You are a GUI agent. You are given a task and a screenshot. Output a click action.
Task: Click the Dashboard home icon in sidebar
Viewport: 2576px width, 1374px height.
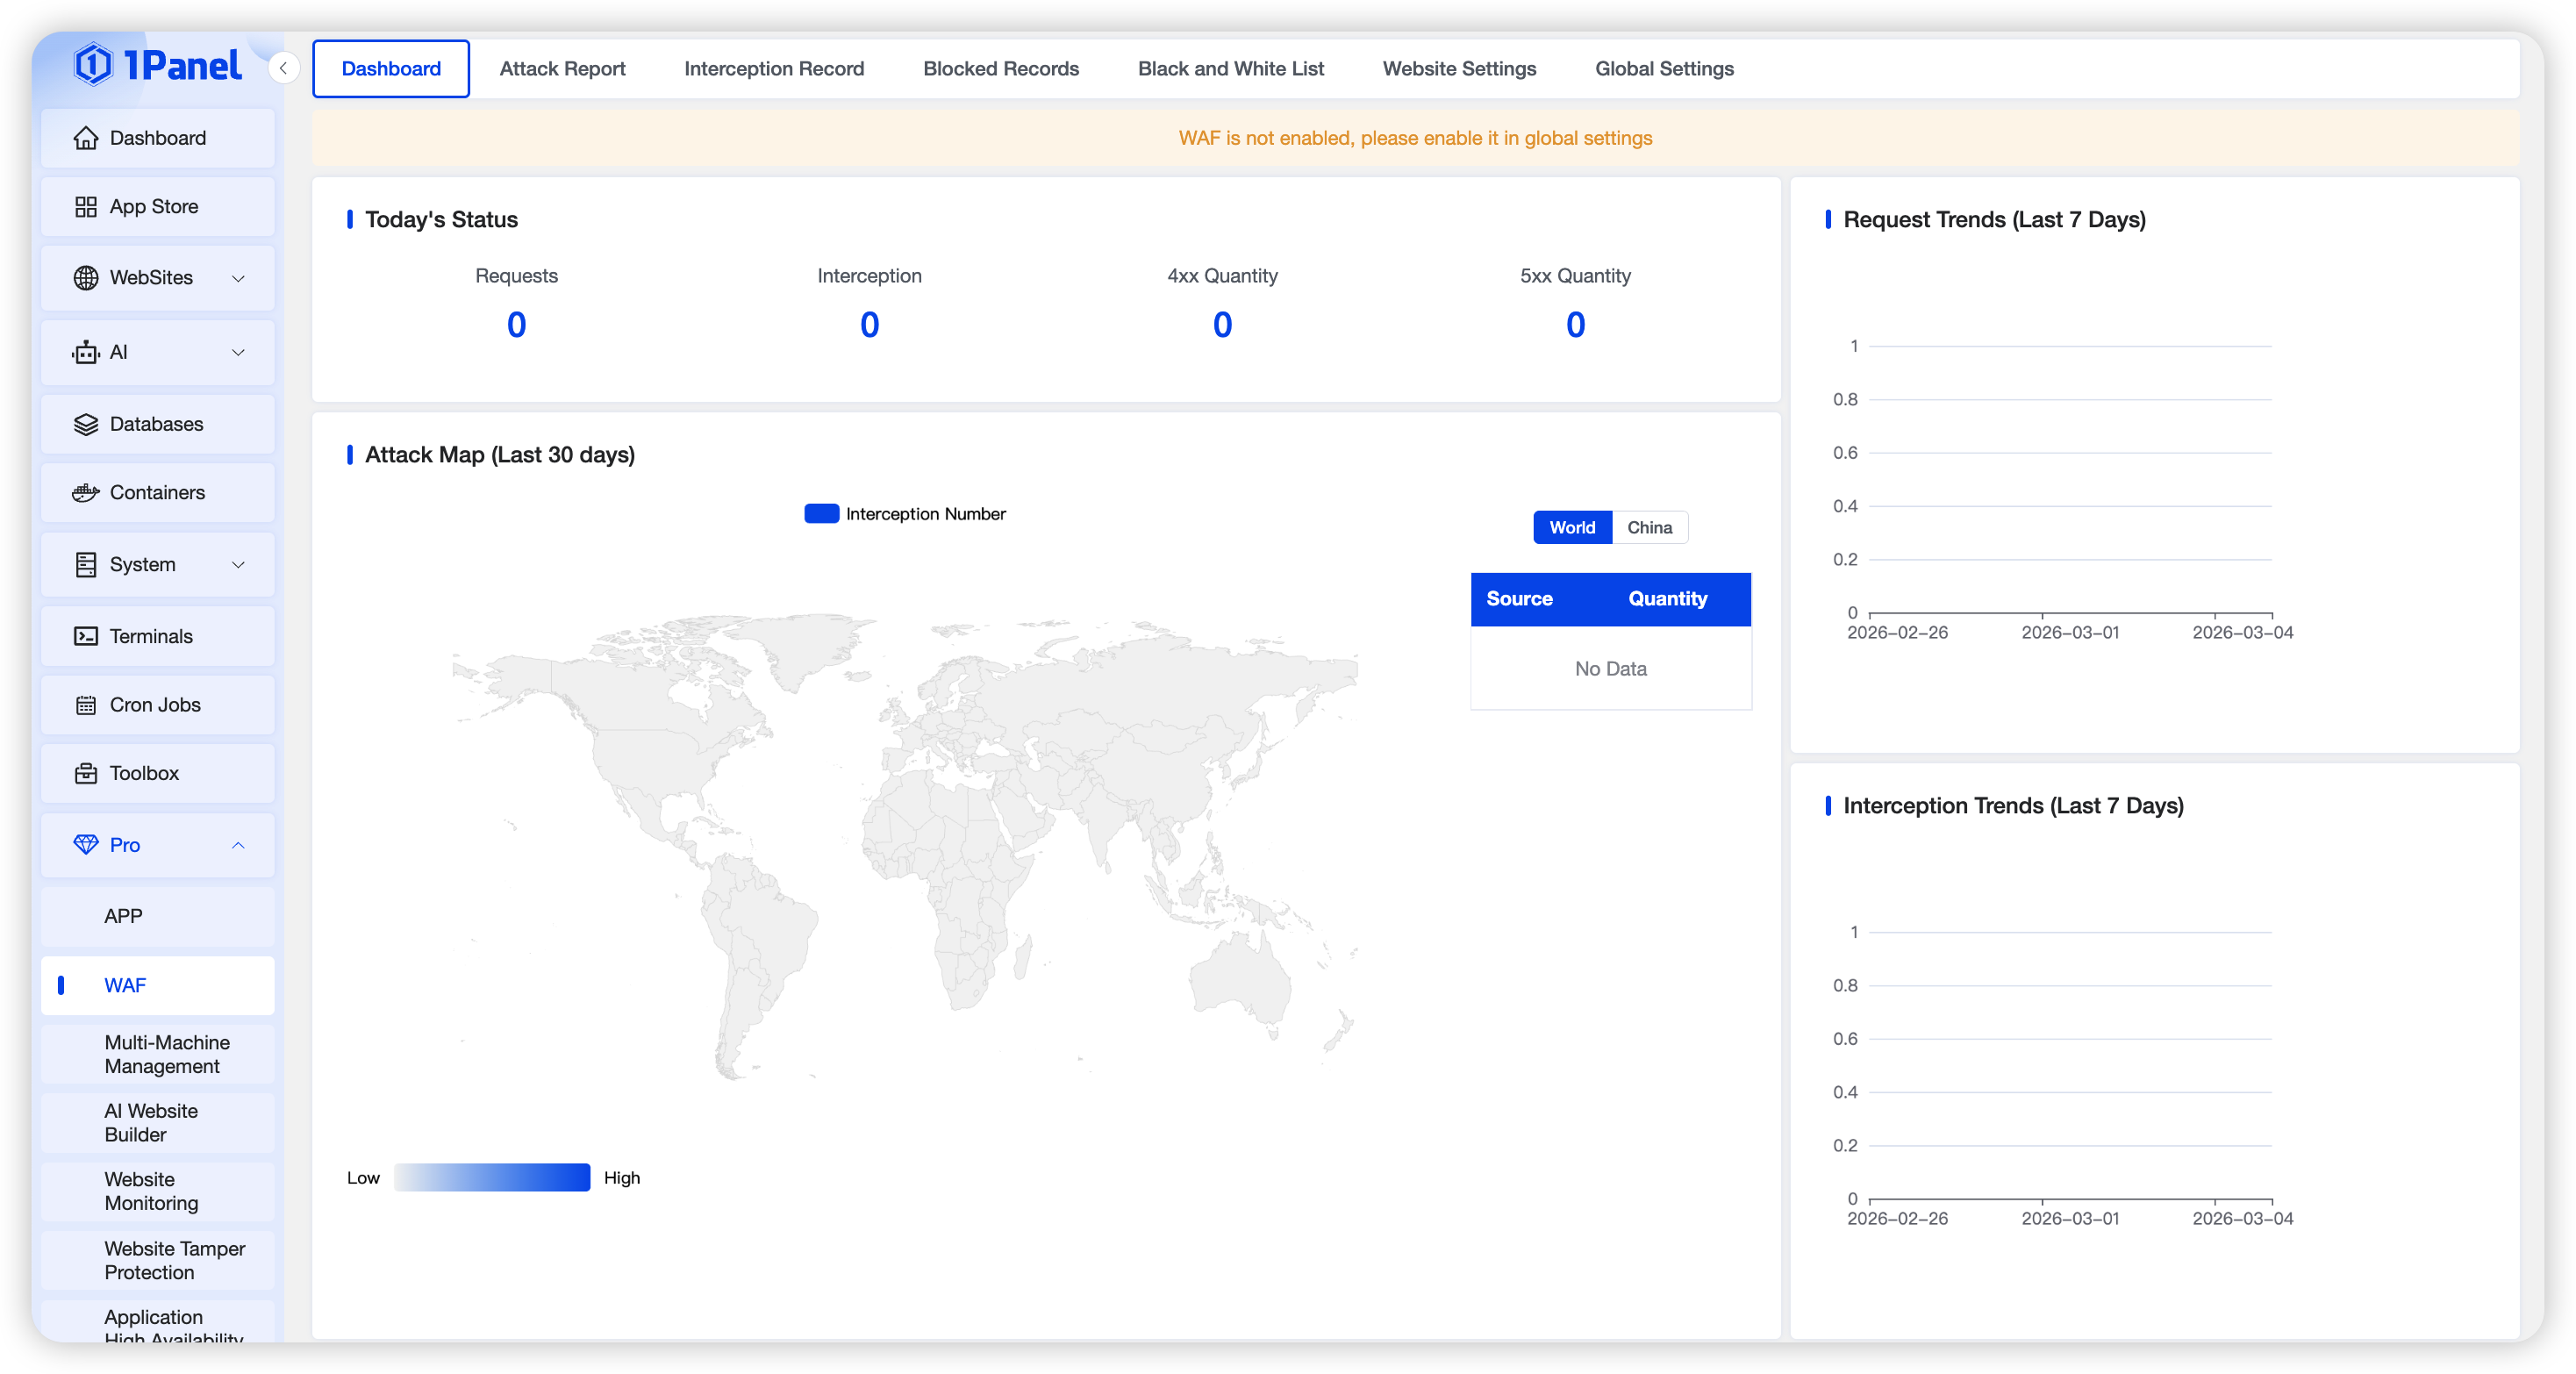(86, 138)
